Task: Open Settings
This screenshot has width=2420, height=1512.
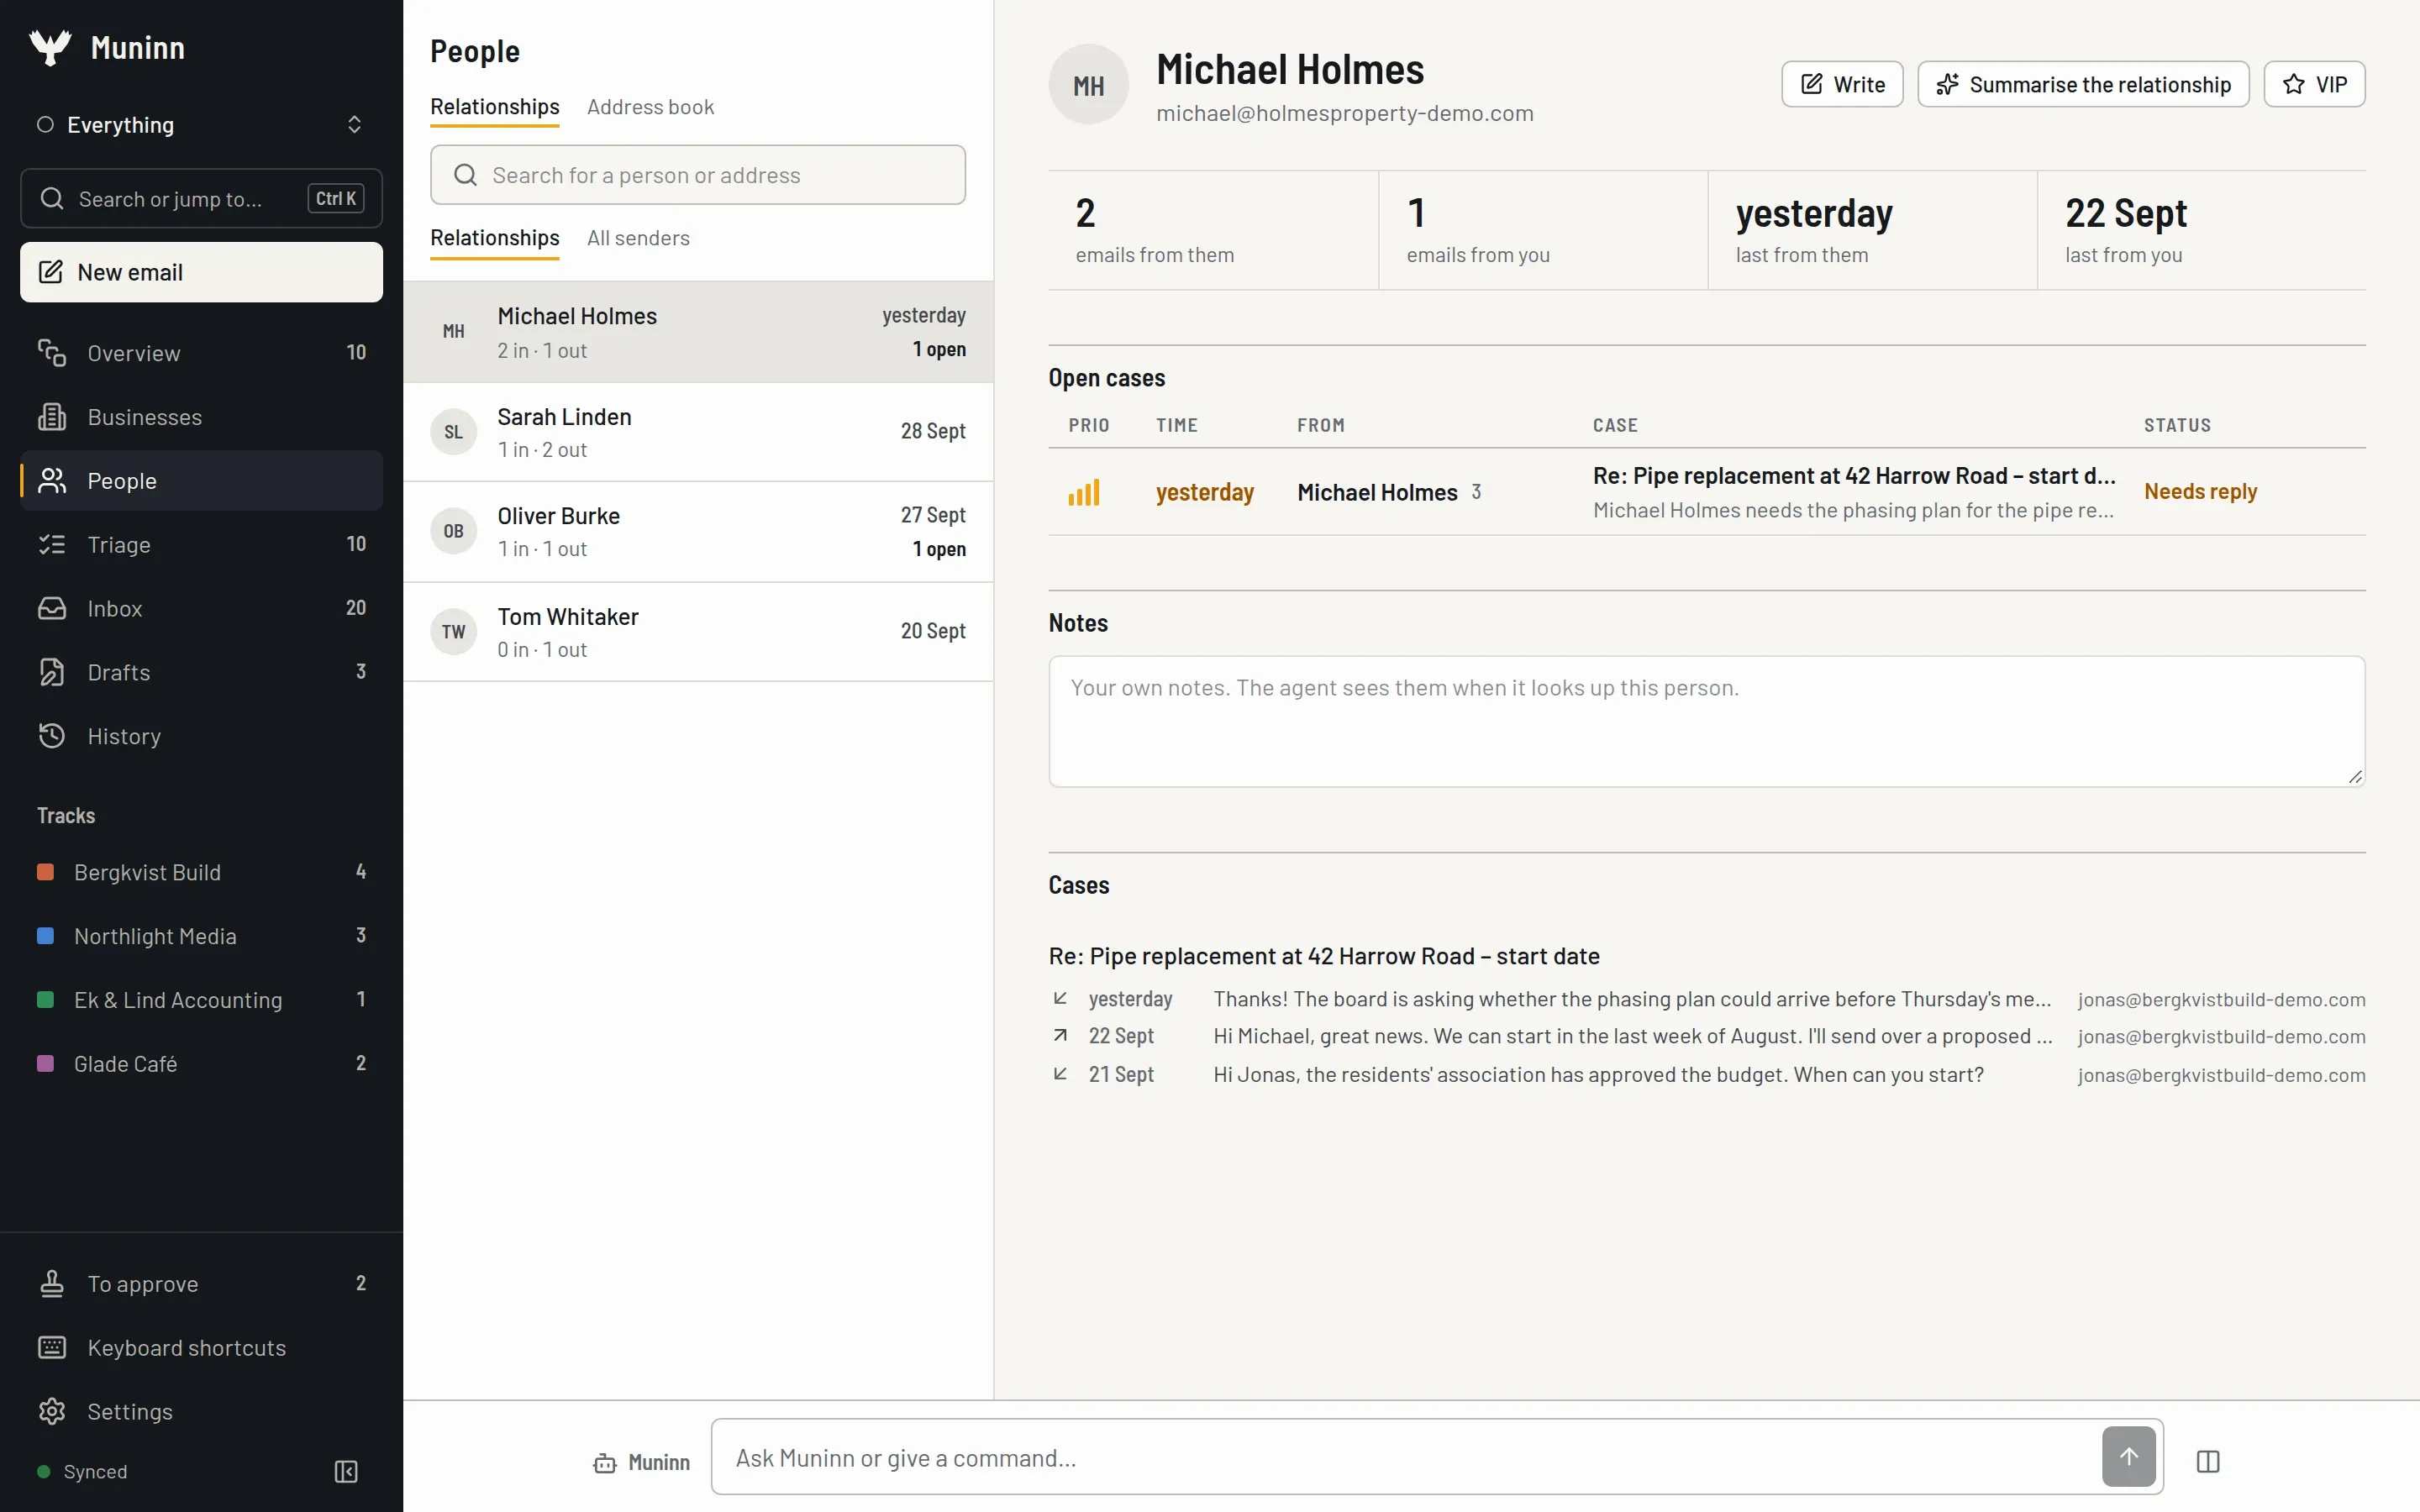Action: point(201,1411)
